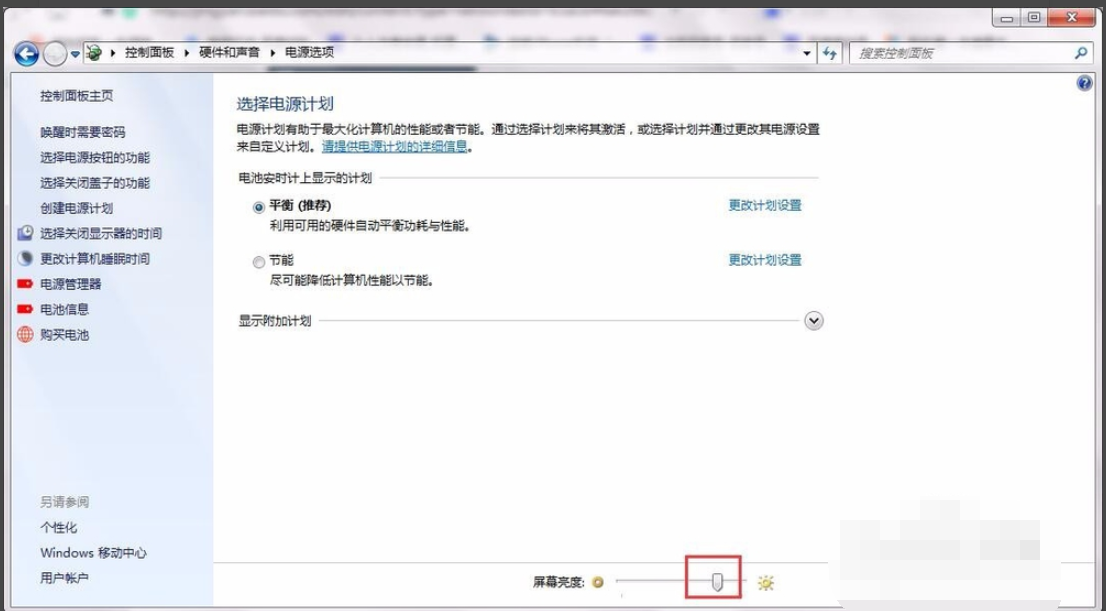Image resolution: width=1106 pixels, height=611 pixels.
Task: Open 个性化 link under 另请参阅
Action: (x=59, y=528)
